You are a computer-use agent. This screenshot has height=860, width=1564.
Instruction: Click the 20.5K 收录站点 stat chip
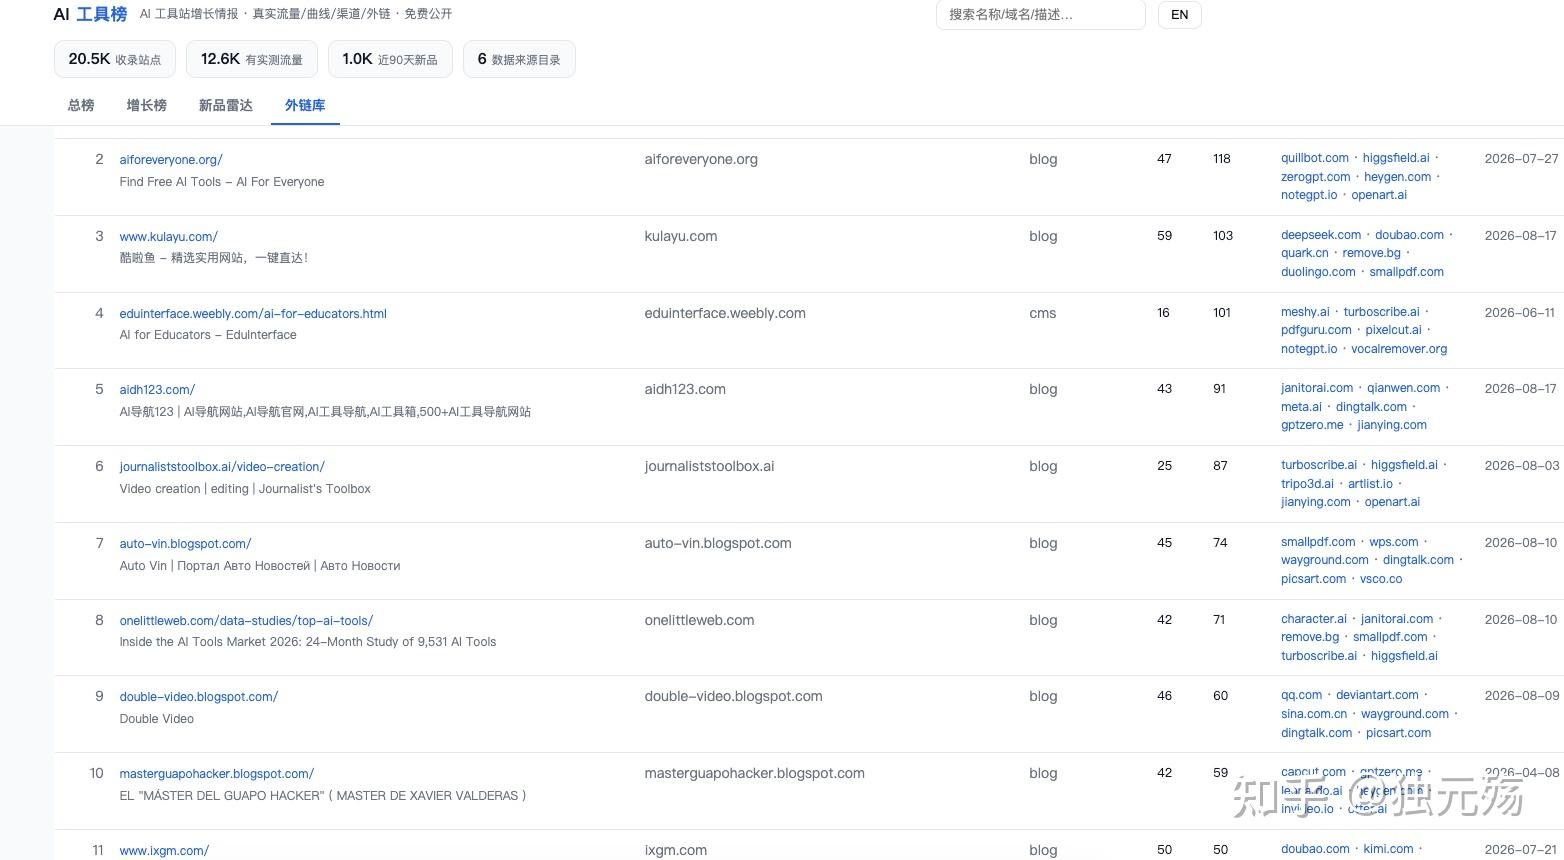tap(115, 59)
